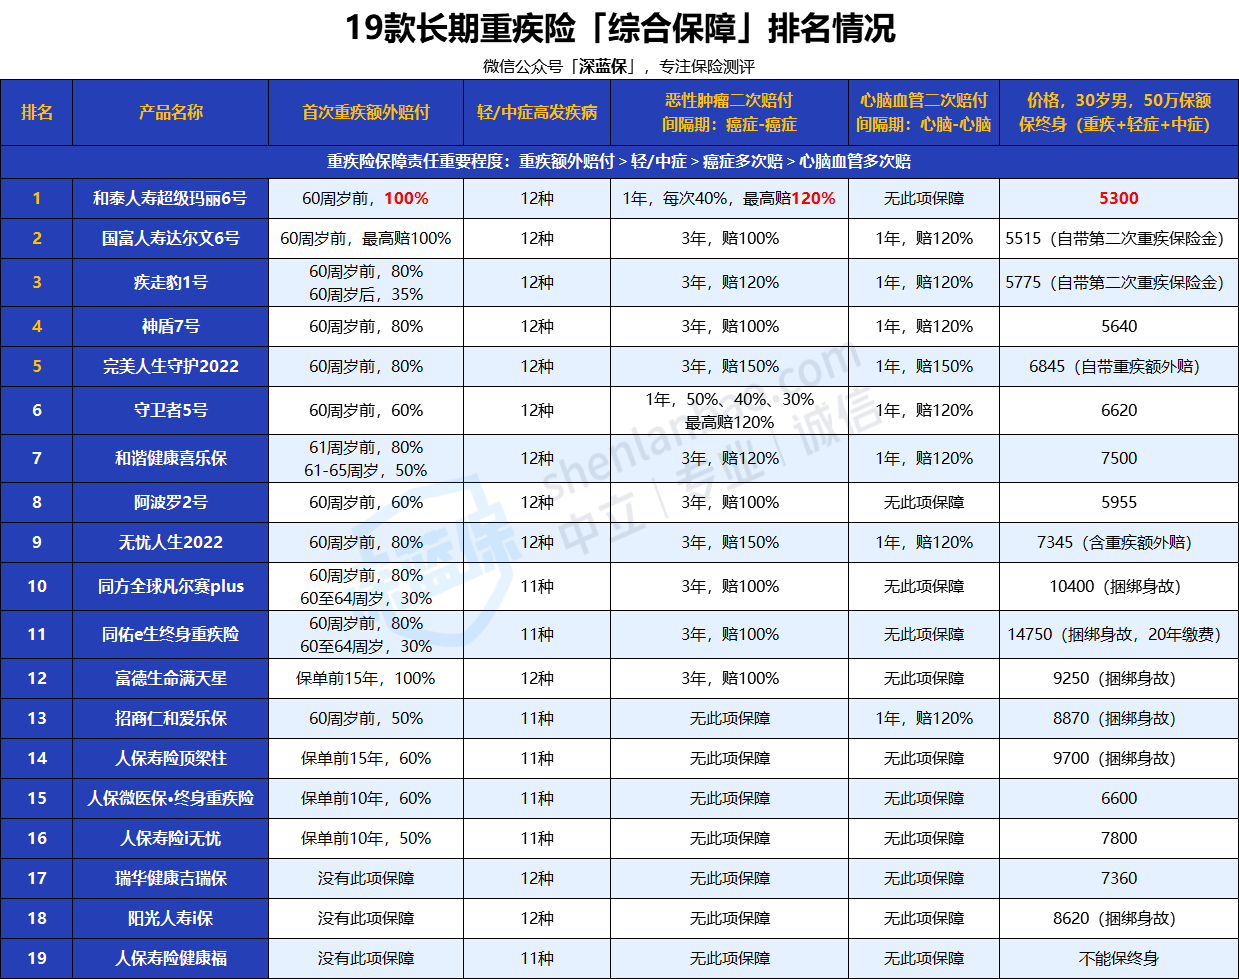The width and height of the screenshot is (1239, 979).
Task: Click product name 阳光人寿i保
Action: pos(171,918)
